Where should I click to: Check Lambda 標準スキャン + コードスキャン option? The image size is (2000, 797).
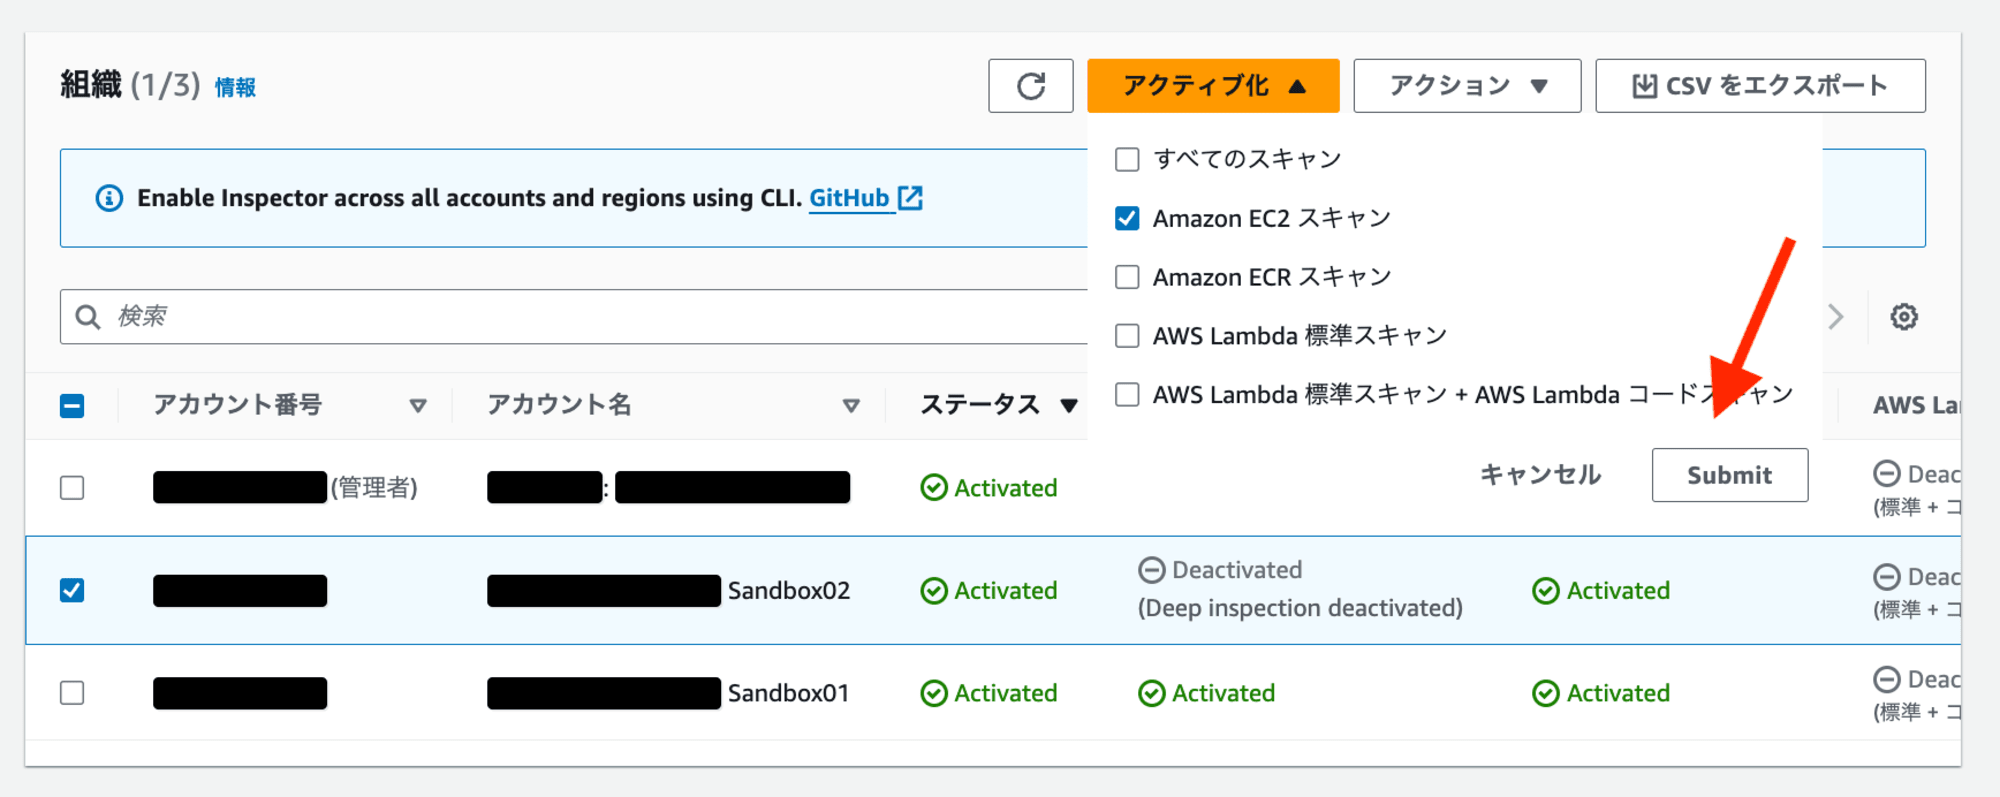click(1127, 395)
